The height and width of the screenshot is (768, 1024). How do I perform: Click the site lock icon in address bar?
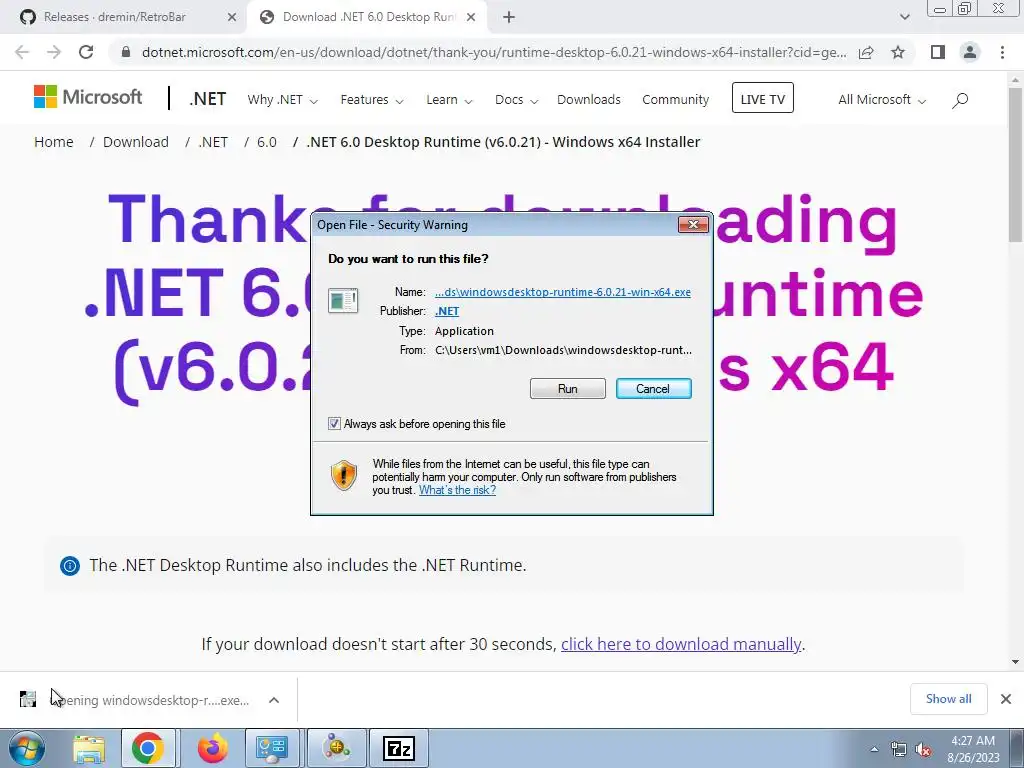coord(126,52)
